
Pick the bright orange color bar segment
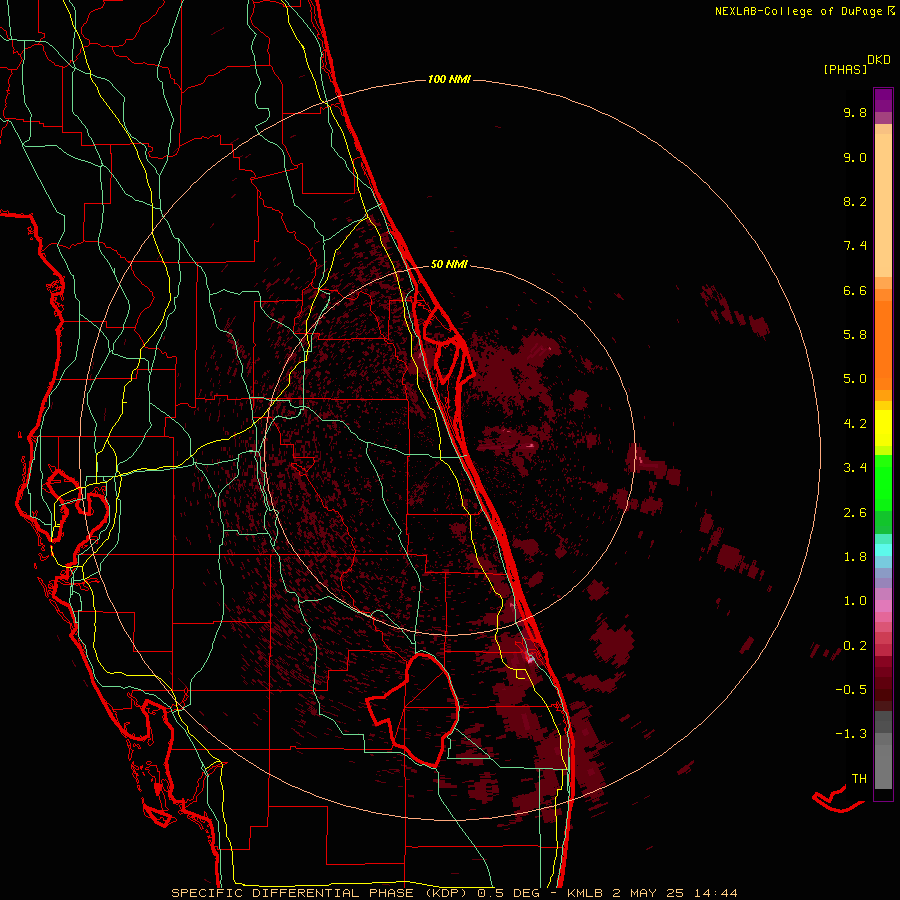(x=883, y=344)
